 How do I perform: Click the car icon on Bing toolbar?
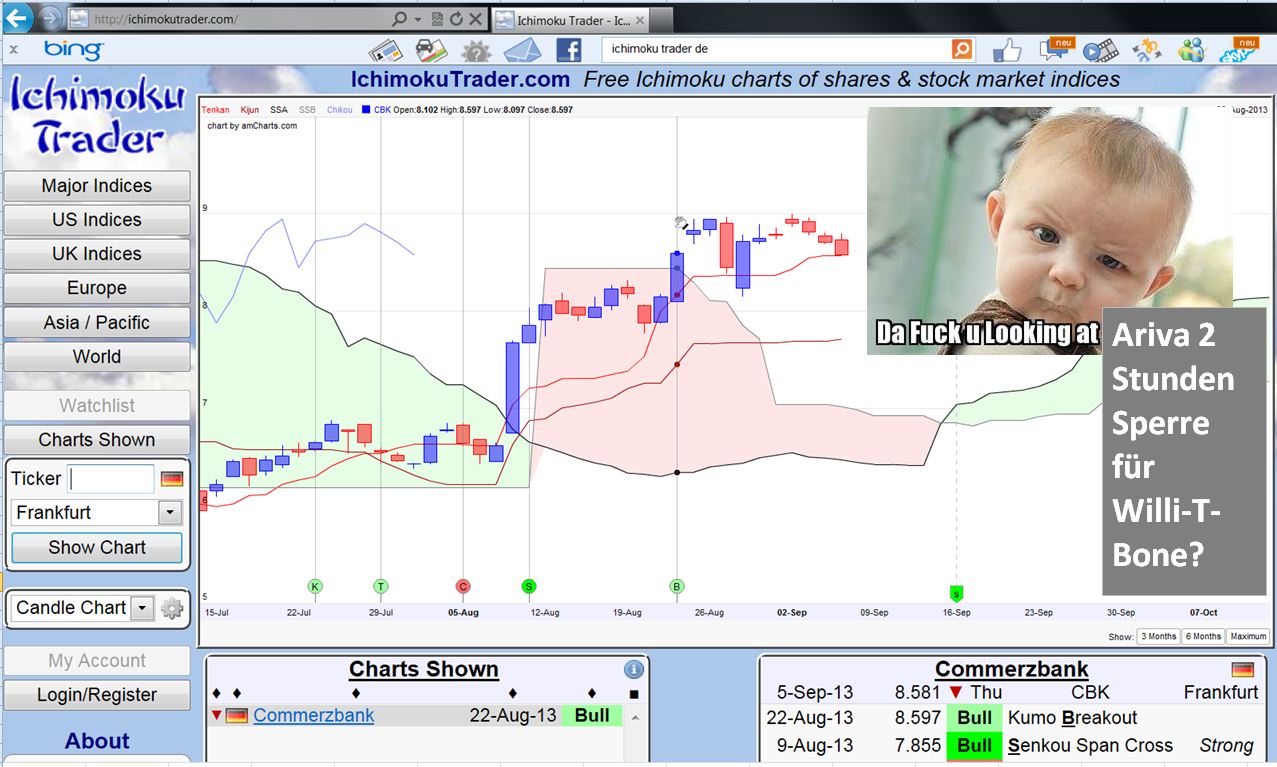431,50
